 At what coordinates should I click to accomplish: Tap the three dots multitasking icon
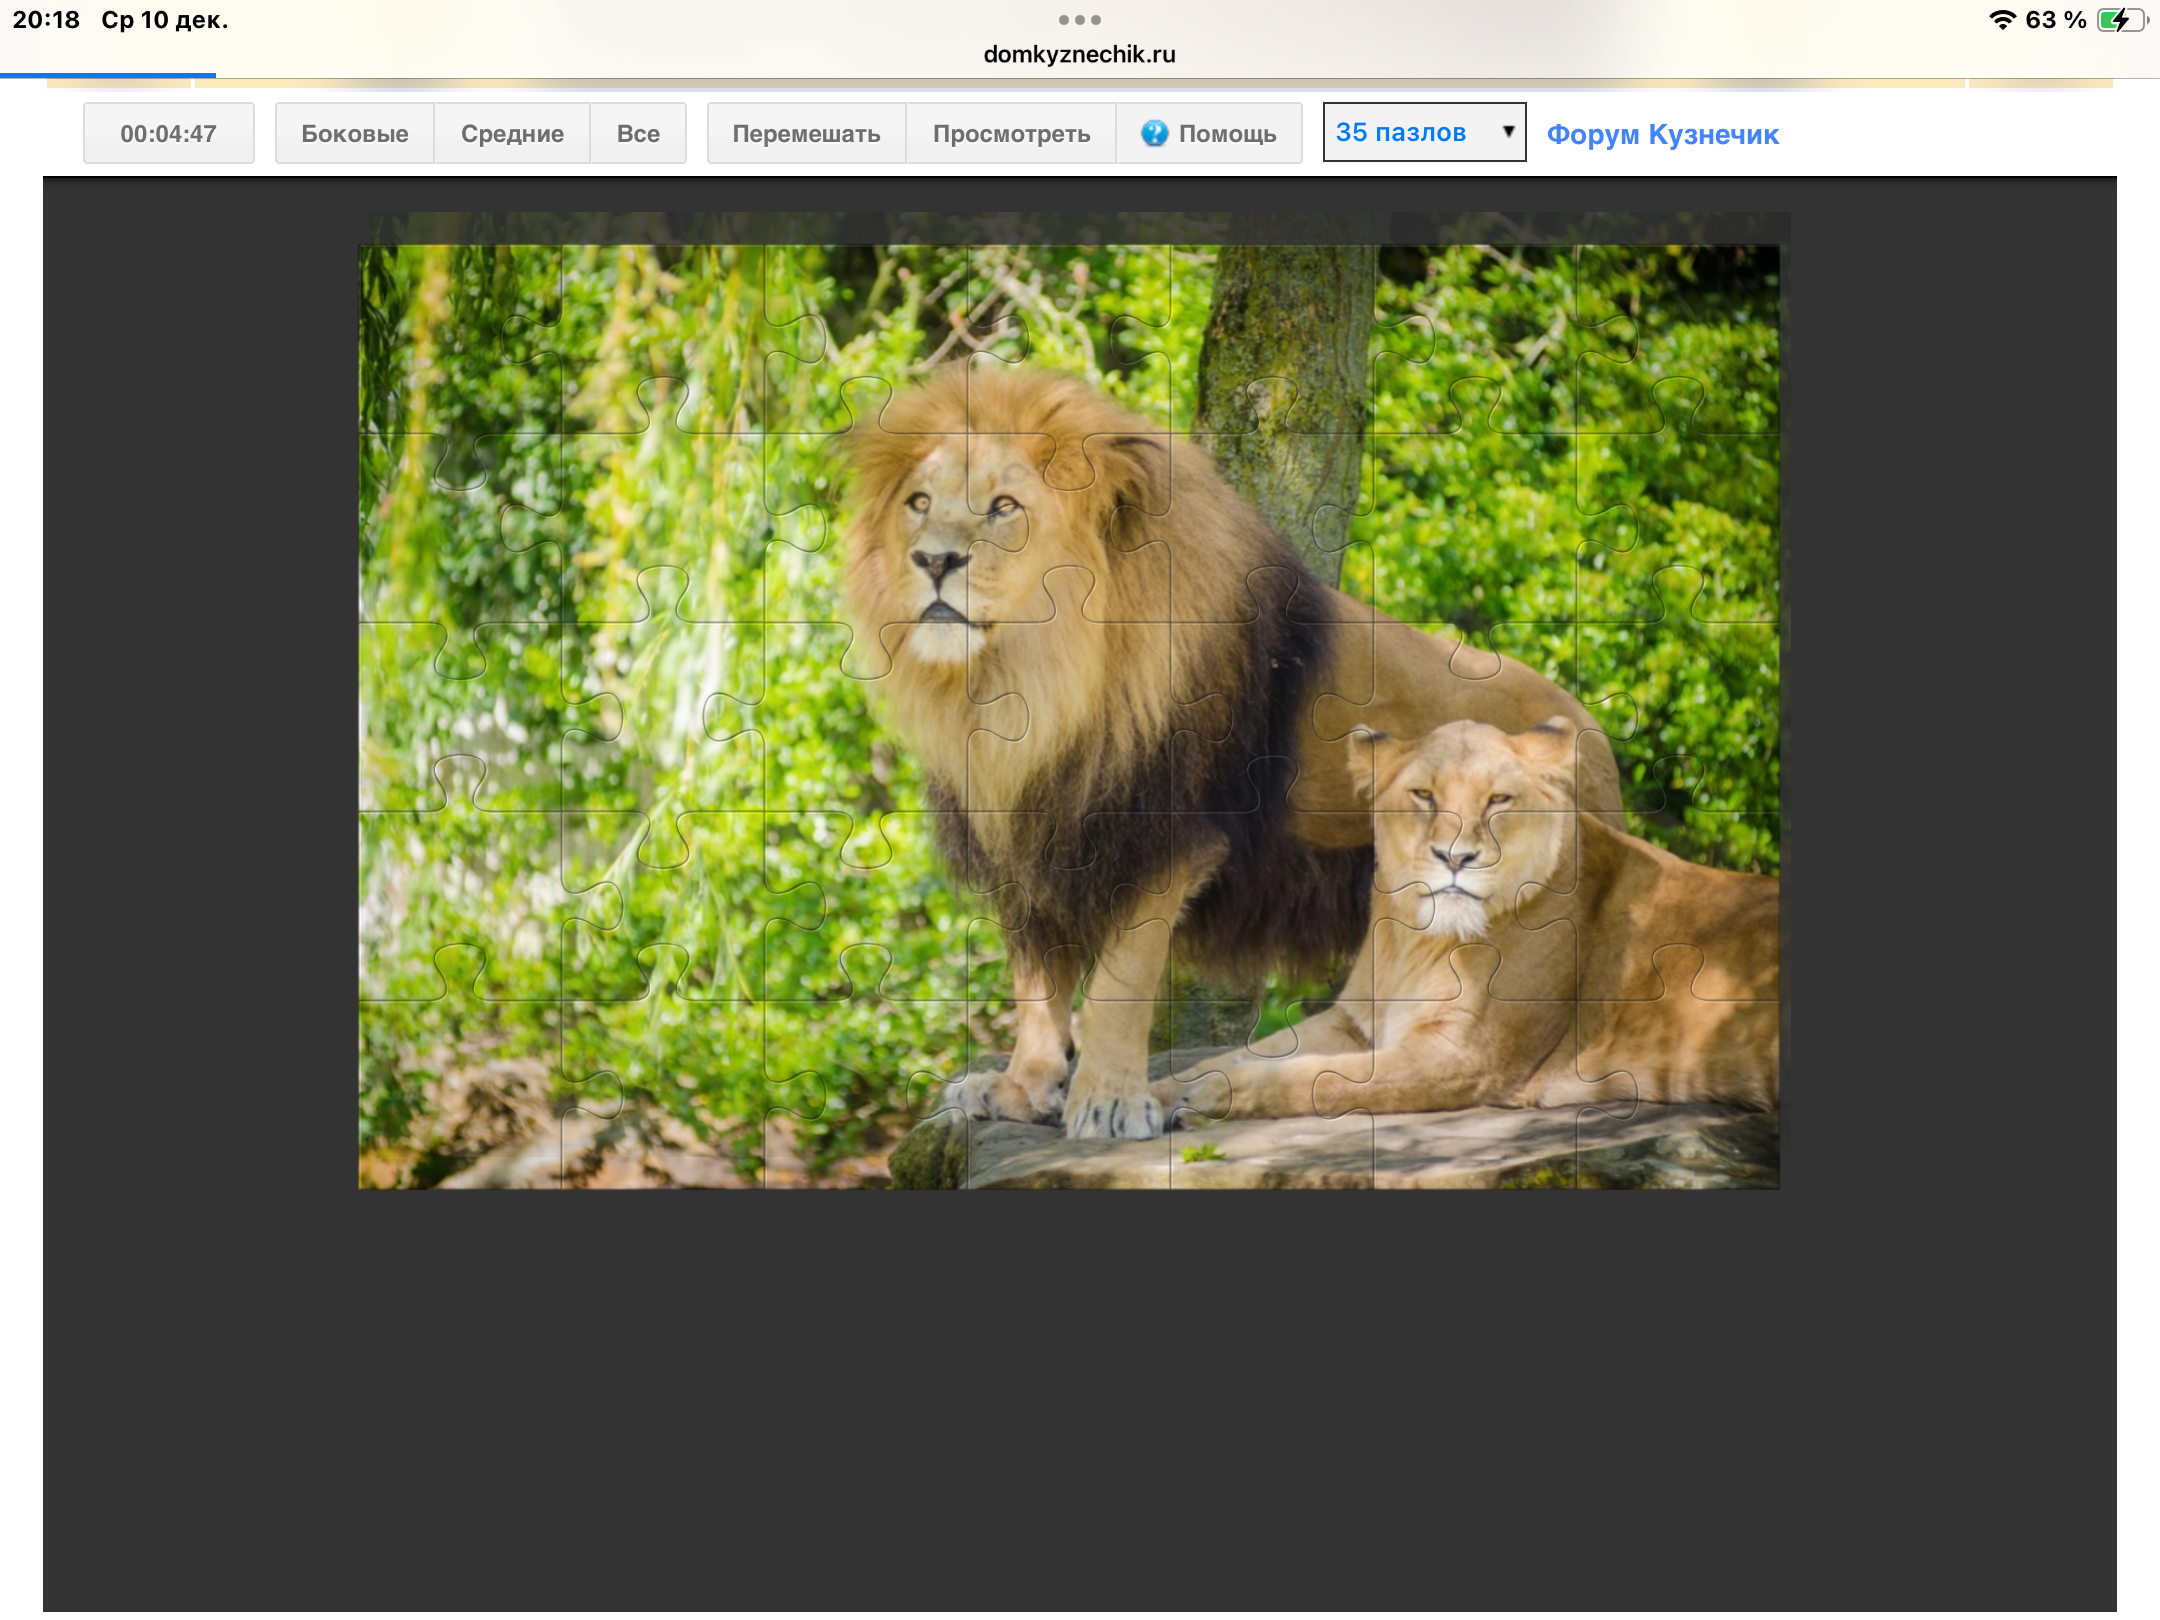(x=1079, y=20)
